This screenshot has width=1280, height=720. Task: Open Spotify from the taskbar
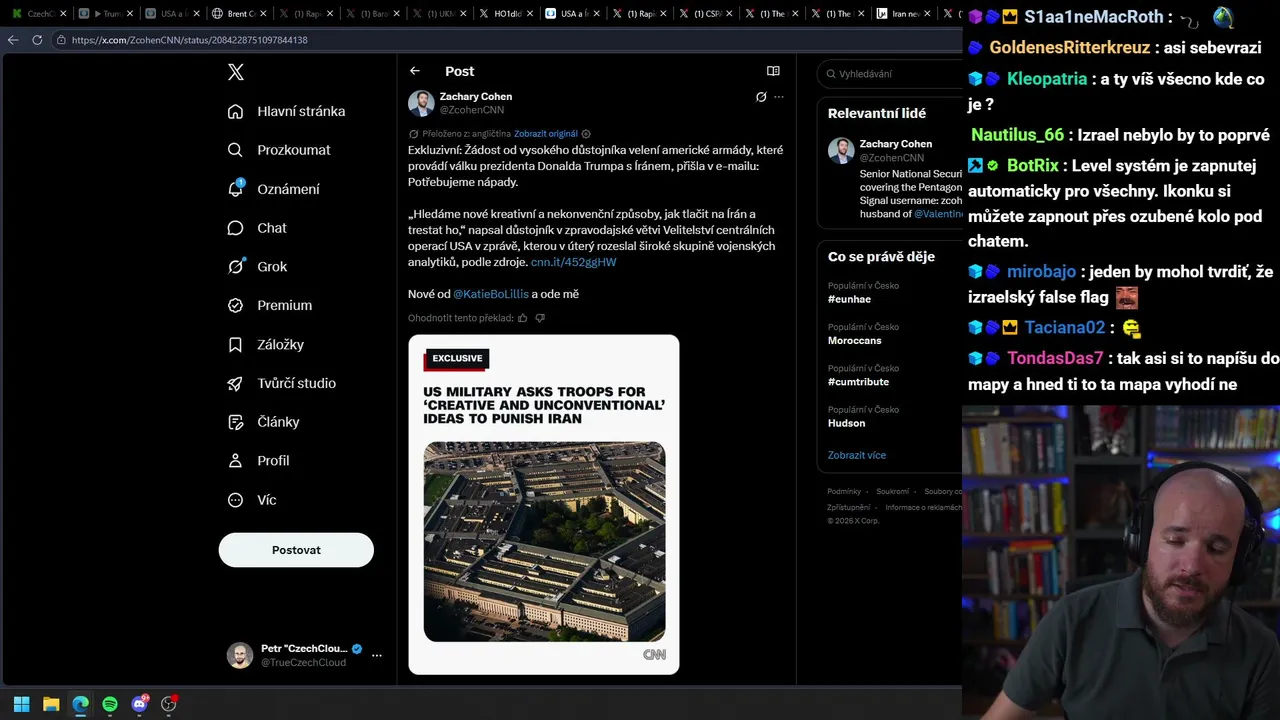[x=110, y=704]
